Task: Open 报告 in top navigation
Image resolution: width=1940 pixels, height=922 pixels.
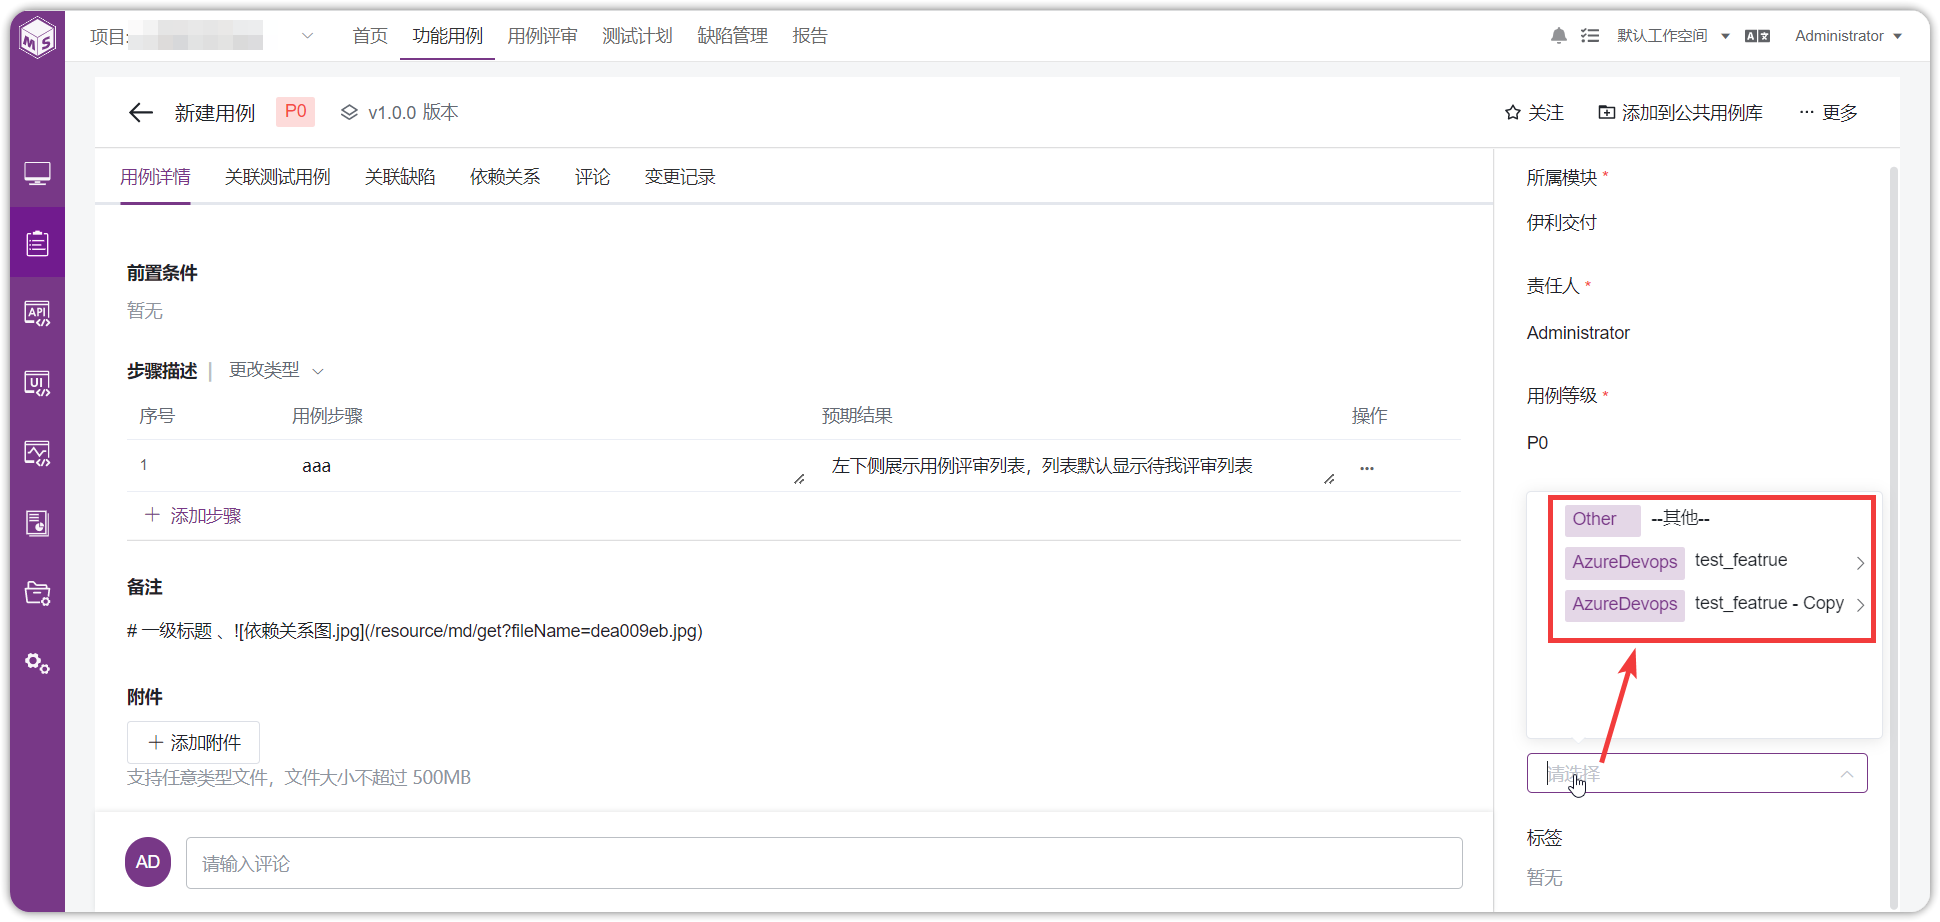Action: pyautogui.click(x=810, y=36)
